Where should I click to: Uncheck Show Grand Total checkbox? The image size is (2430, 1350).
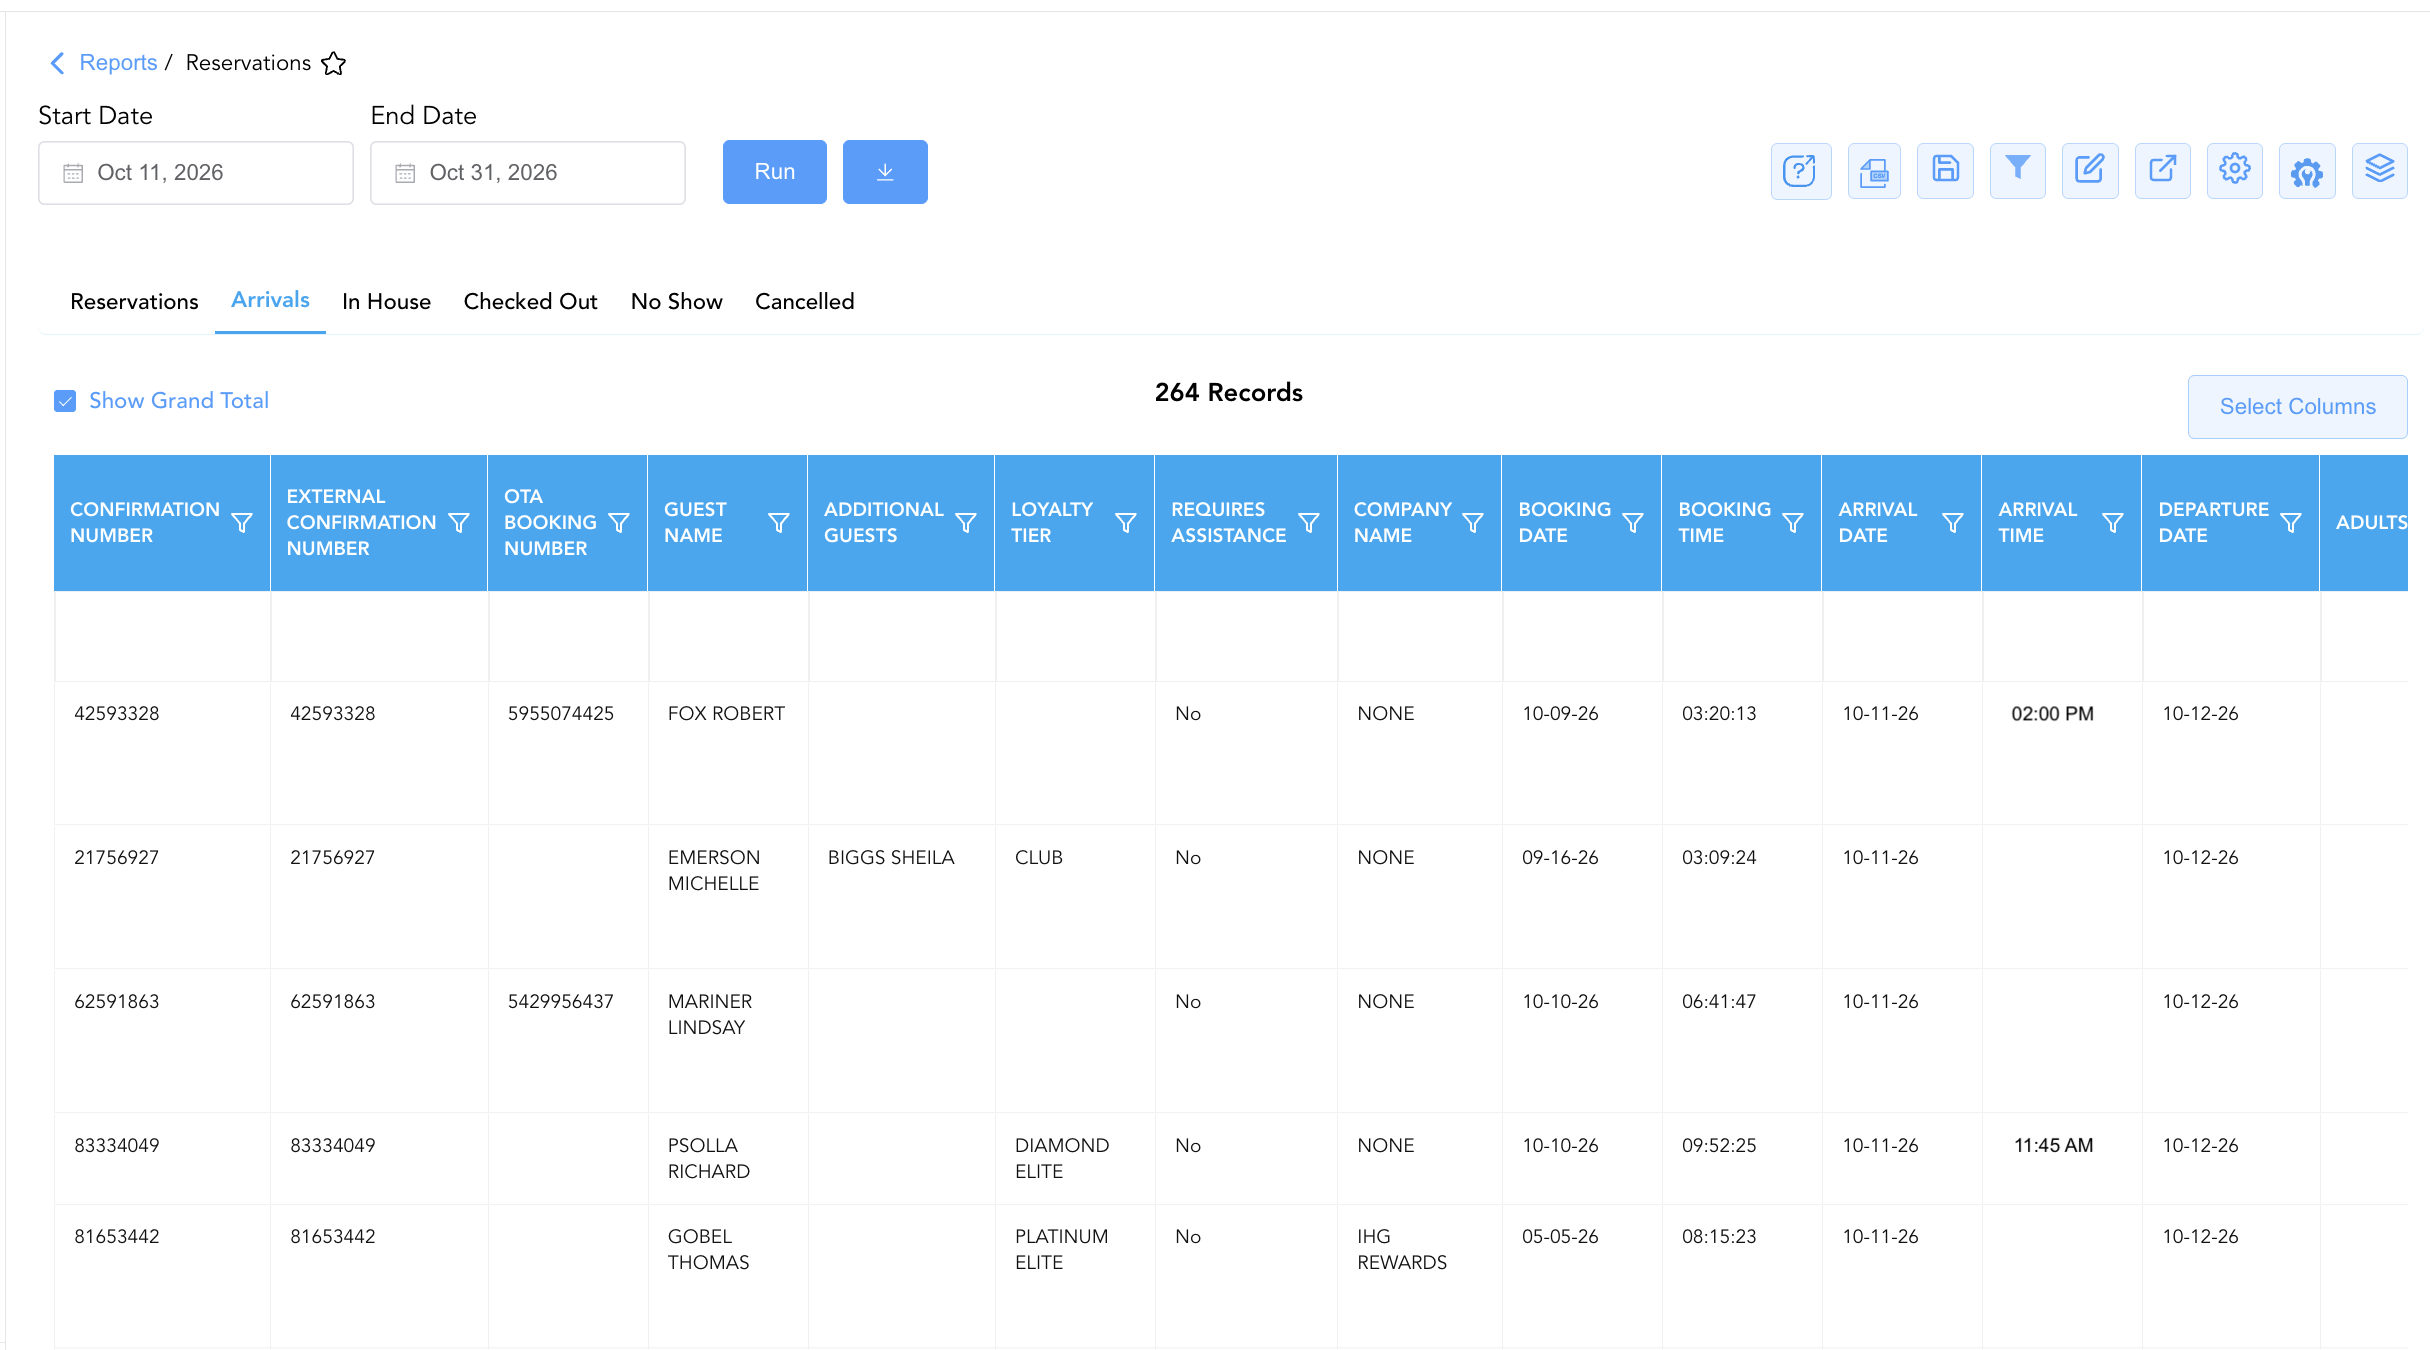pyautogui.click(x=65, y=401)
